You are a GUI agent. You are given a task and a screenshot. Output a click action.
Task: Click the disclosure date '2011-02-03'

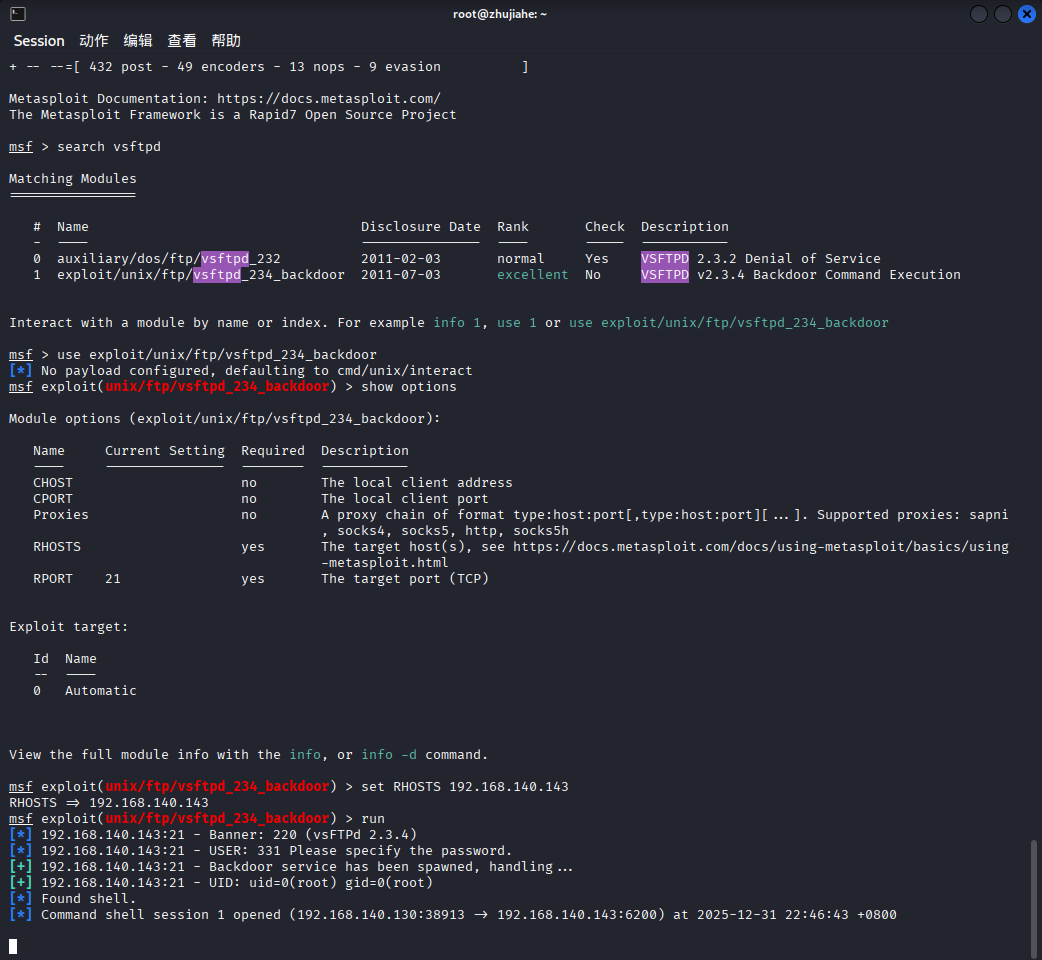point(401,258)
